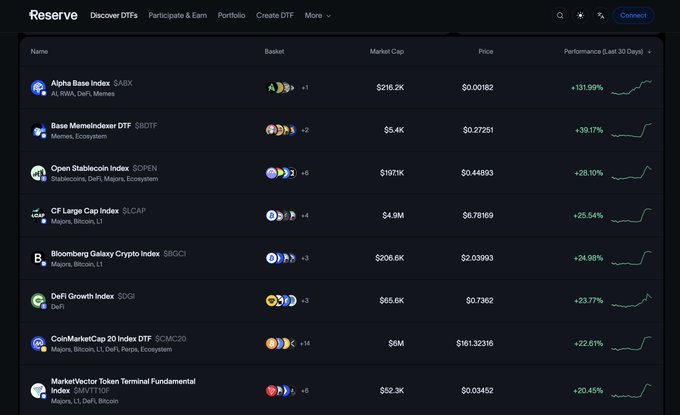Click the Name column header
This screenshot has width=680, height=415.
[39, 52]
